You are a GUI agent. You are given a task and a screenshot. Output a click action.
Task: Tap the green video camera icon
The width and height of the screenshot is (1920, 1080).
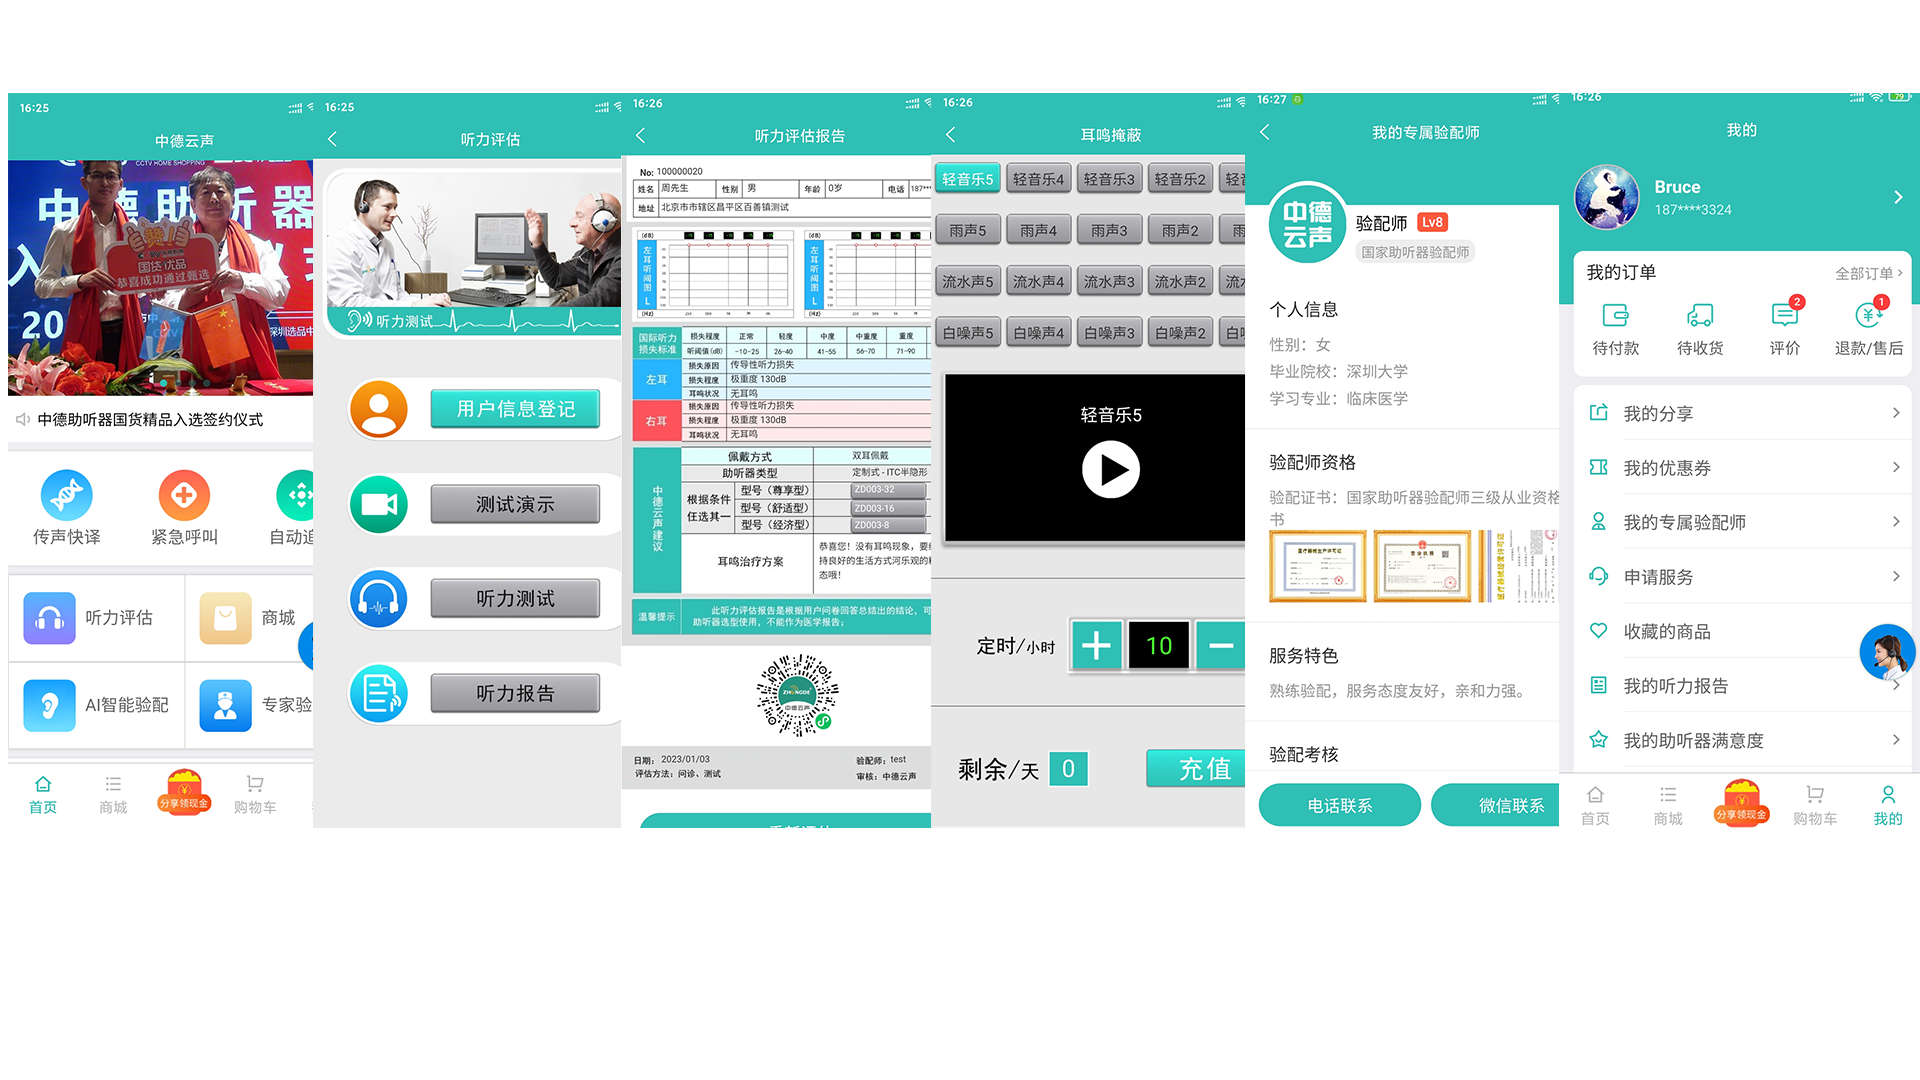[x=379, y=504]
